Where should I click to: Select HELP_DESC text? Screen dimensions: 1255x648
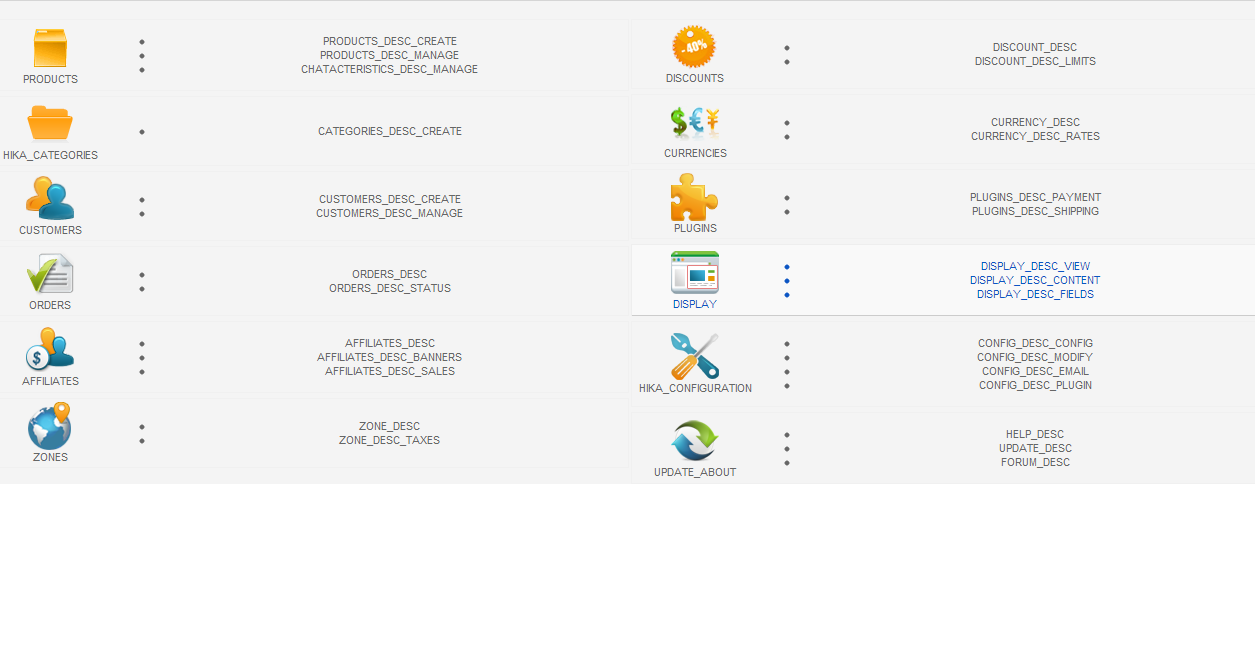1035,434
